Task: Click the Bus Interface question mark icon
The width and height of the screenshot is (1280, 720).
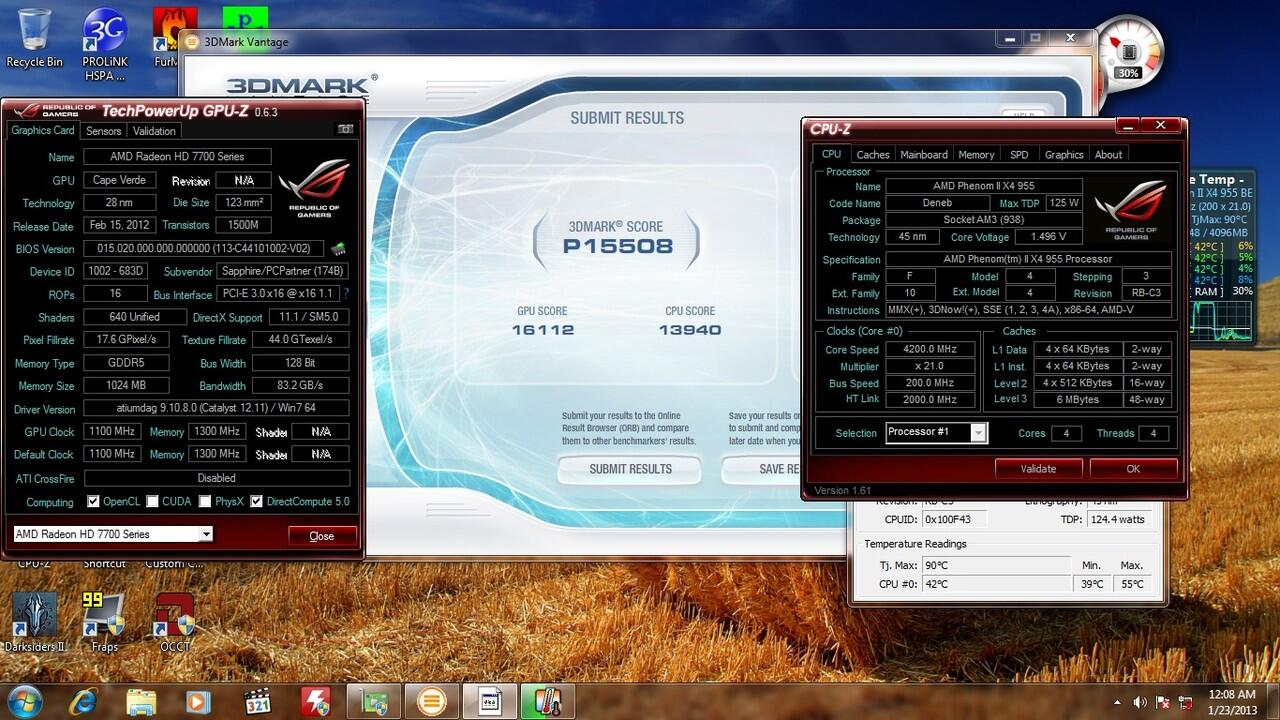Action: click(x=346, y=294)
